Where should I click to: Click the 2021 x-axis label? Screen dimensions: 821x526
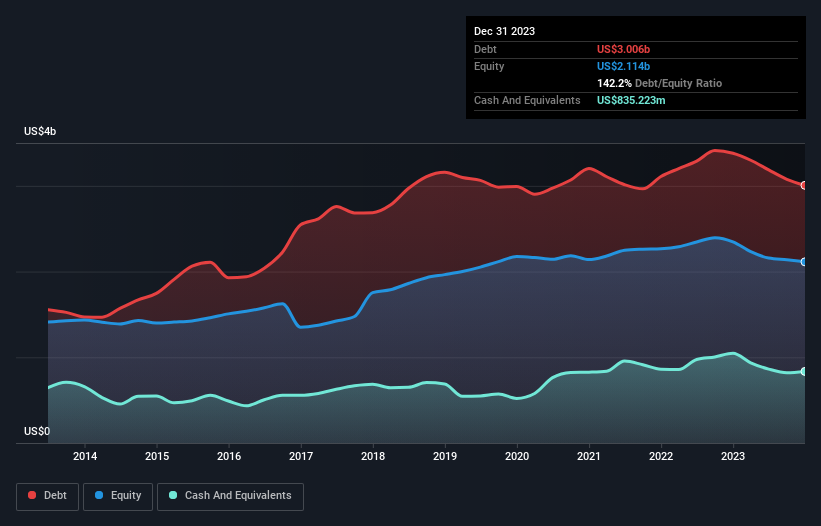click(x=589, y=456)
